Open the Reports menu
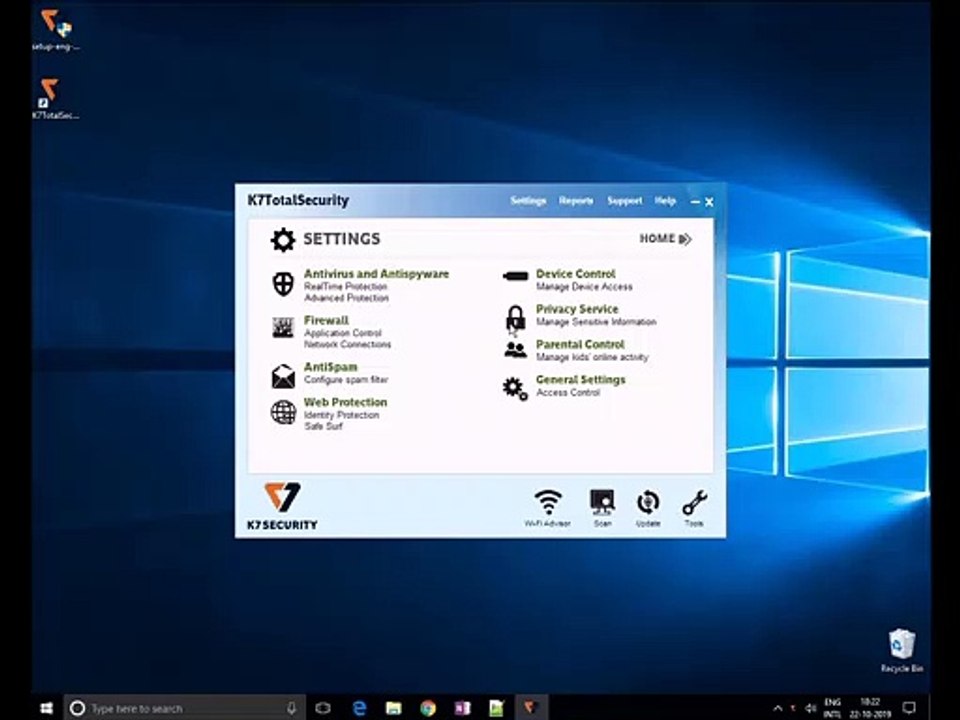This screenshot has width=960, height=720. pyautogui.click(x=576, y=201)
